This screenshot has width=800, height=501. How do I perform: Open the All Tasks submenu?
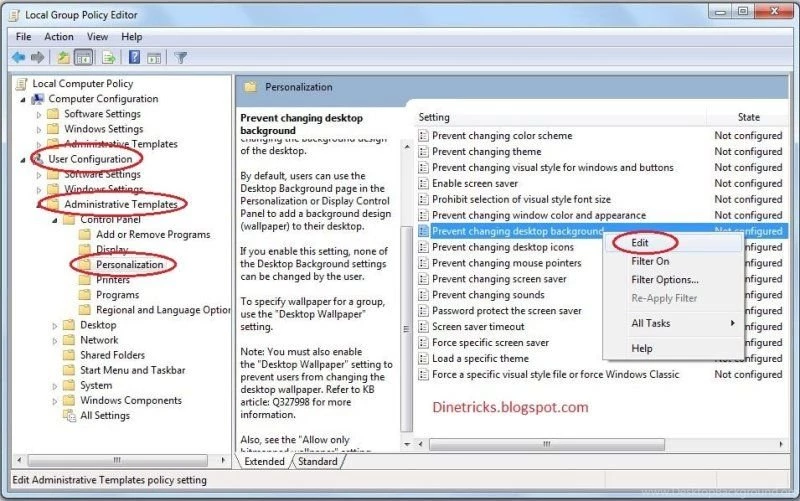click(x=673, y=323)
